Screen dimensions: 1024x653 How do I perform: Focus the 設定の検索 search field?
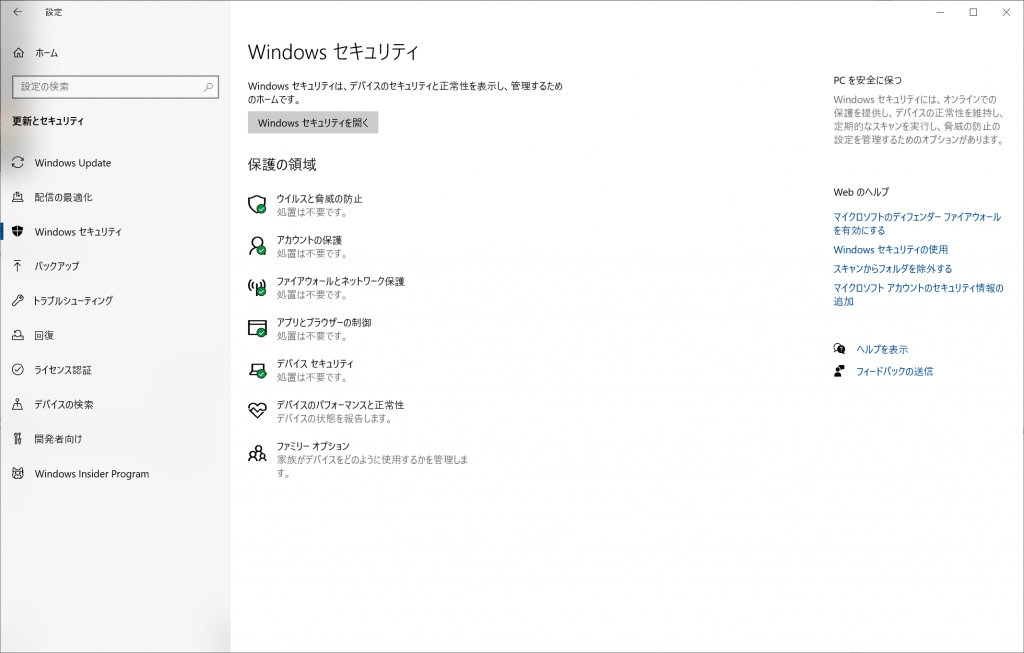116,87
